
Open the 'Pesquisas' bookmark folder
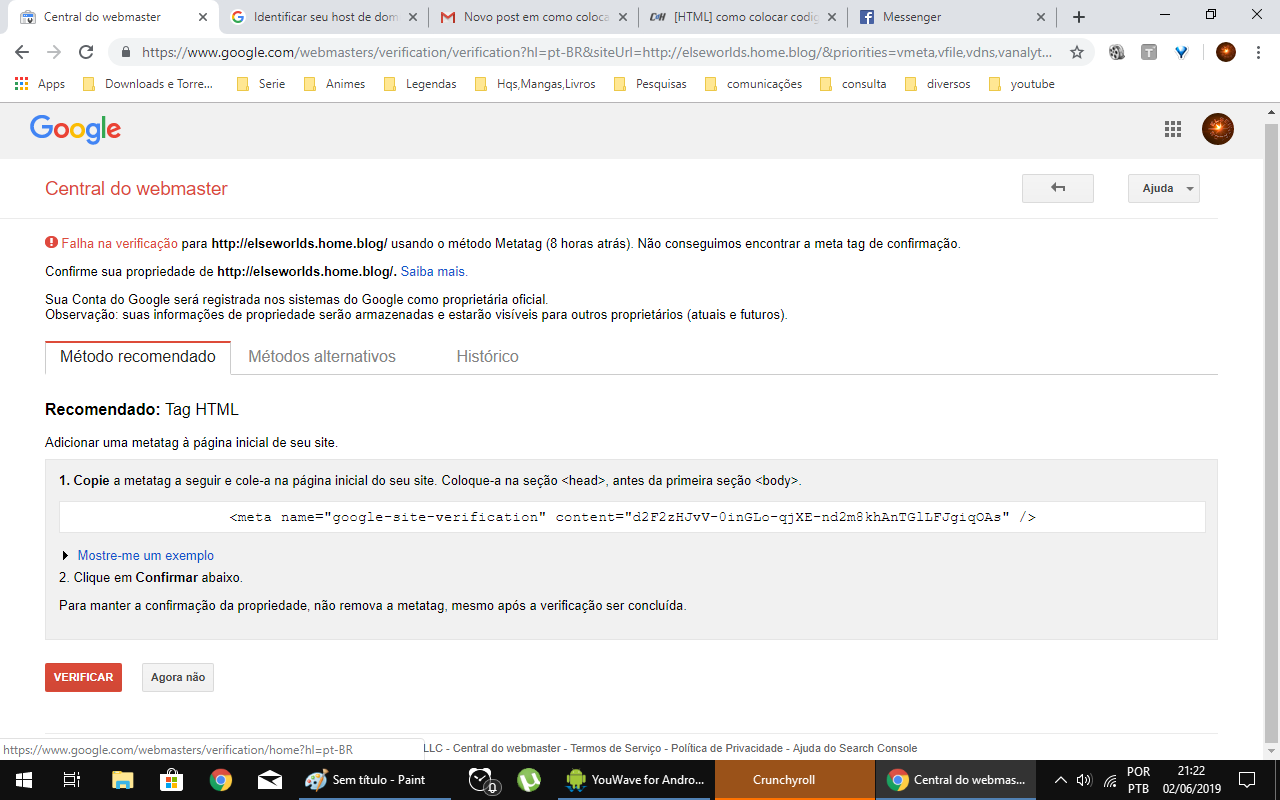(x=651, y=84)
